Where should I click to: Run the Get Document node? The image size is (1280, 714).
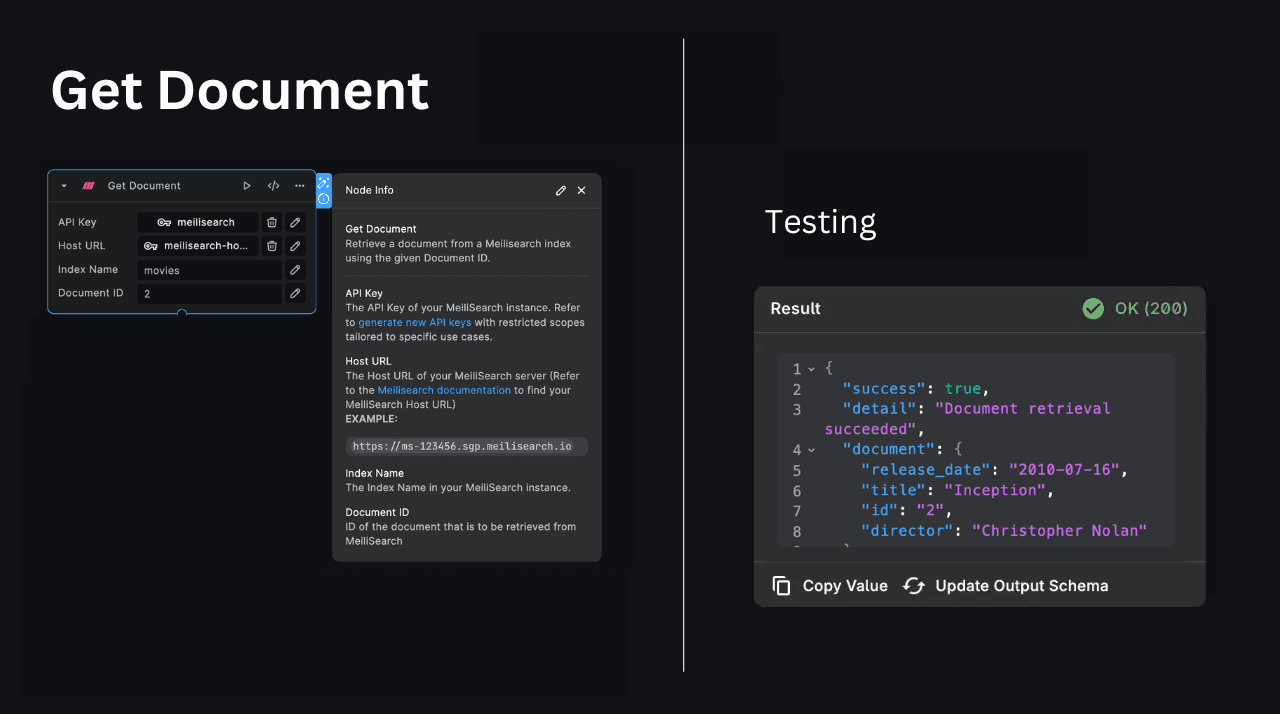[247, 186]
